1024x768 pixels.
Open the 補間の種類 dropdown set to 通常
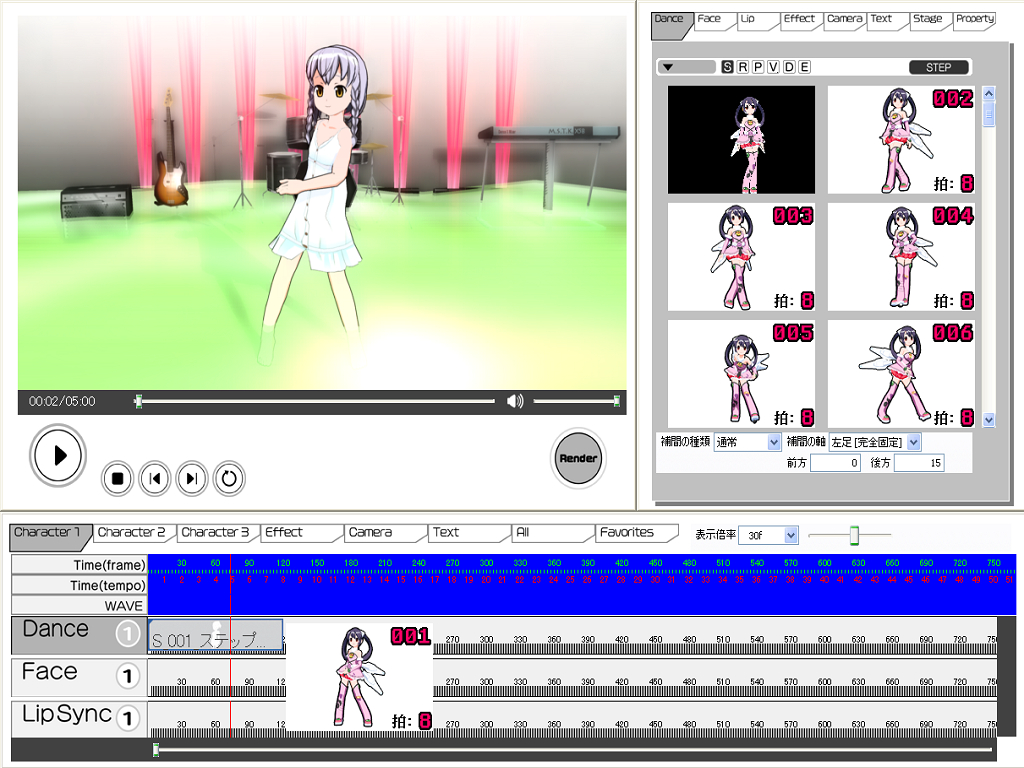[x=747, y=442]
